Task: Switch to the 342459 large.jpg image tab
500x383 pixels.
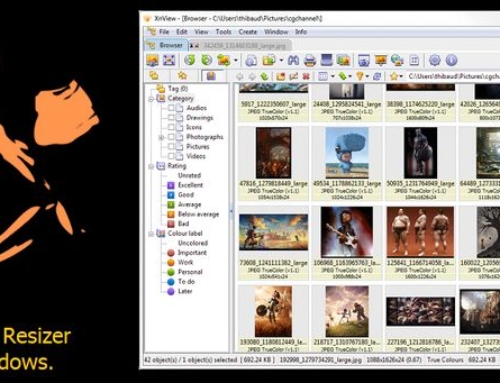Action: click(x=240, y=45)
